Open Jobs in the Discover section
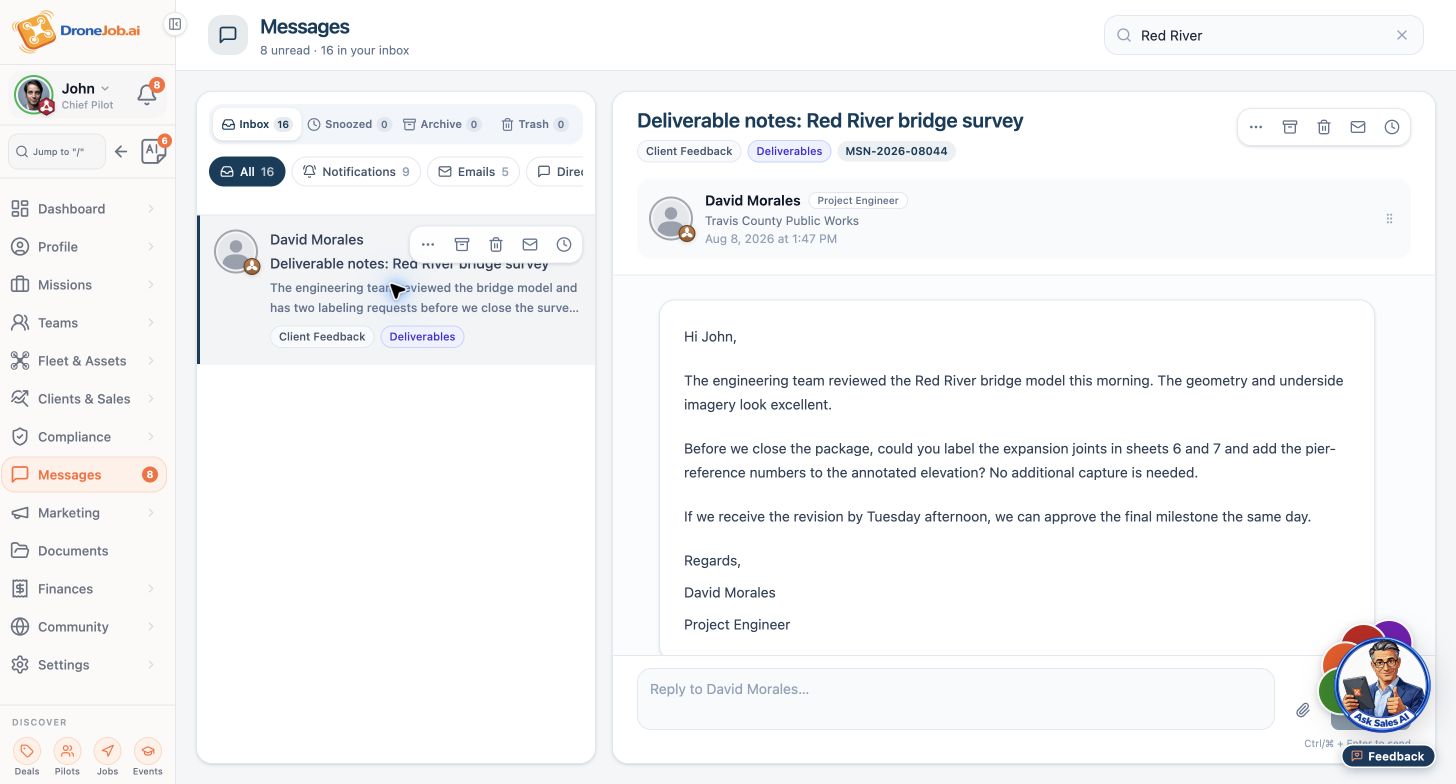The image size is (1456, 784). [107, 757]
